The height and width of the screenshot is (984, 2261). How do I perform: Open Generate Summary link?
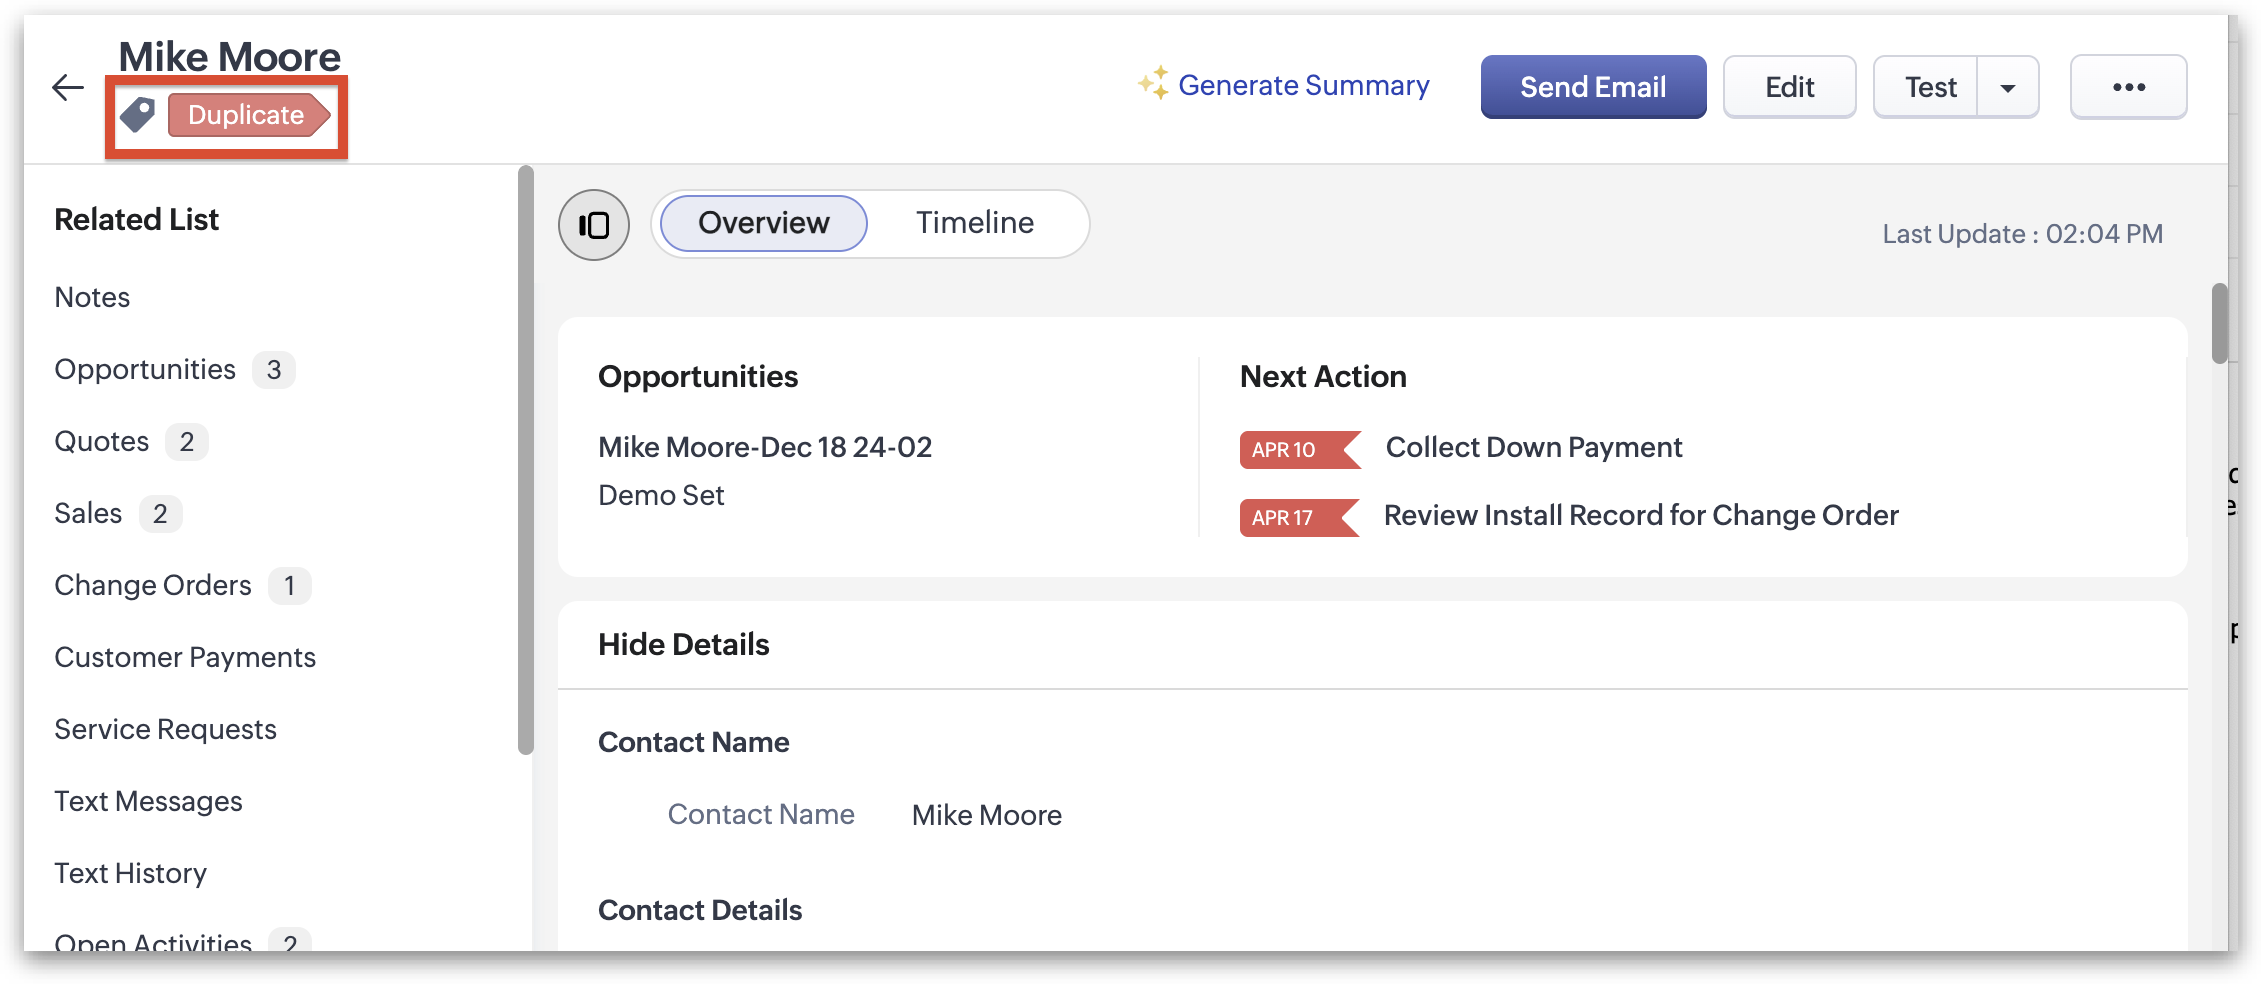click(1303, 86)
